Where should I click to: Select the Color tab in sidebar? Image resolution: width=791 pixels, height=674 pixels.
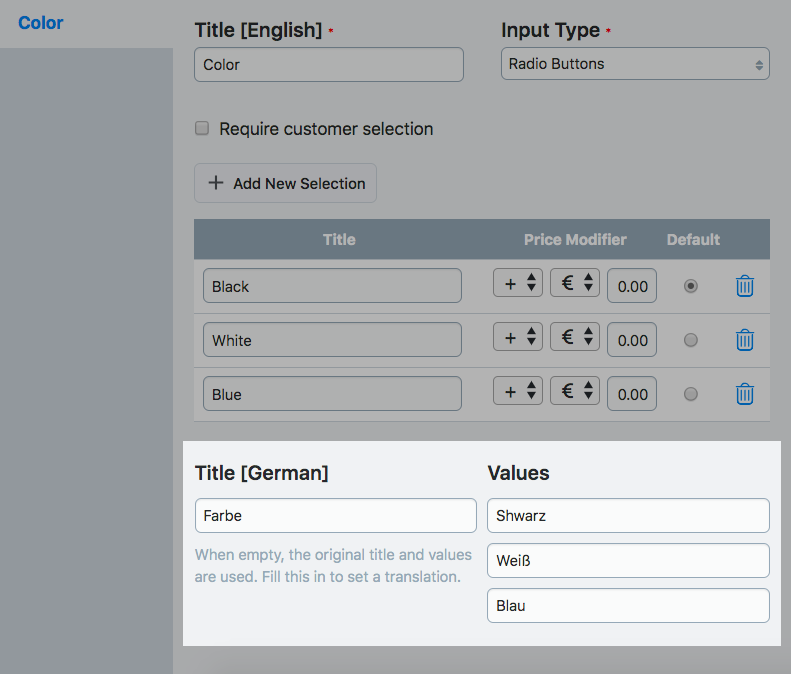[x=41, y=23]
